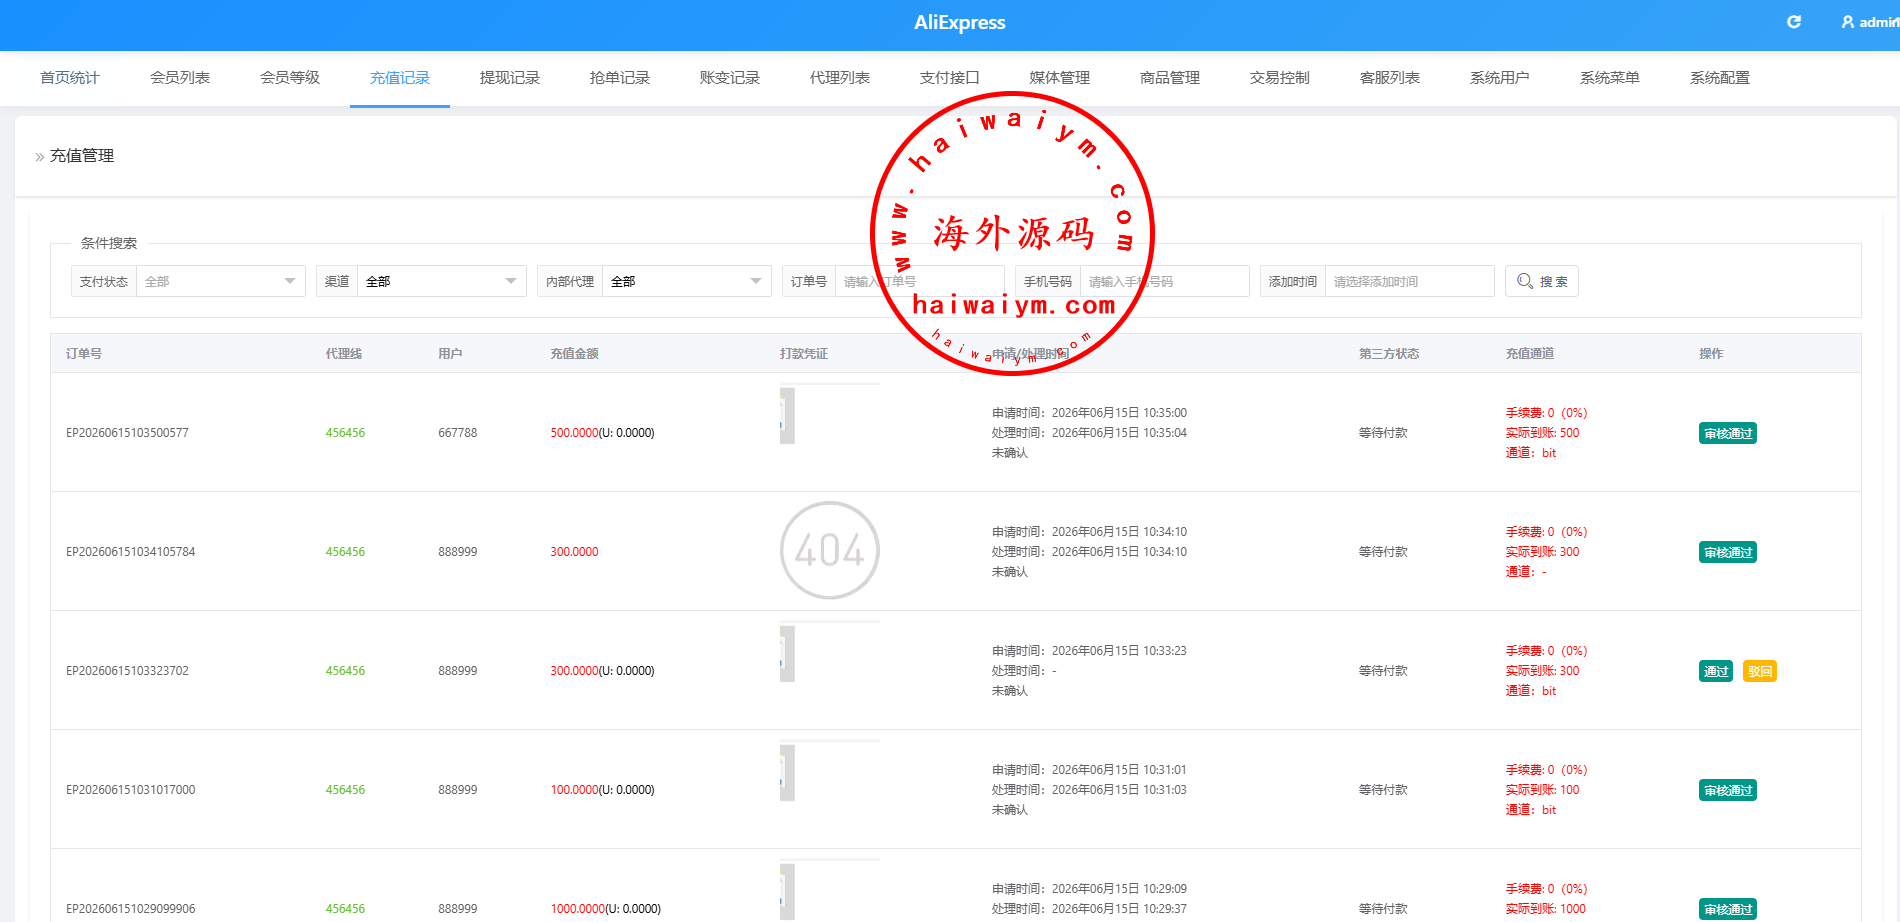1900x922 pixels.
Task: Open the 添加时间 date picker field
Action: [1409, 281]
